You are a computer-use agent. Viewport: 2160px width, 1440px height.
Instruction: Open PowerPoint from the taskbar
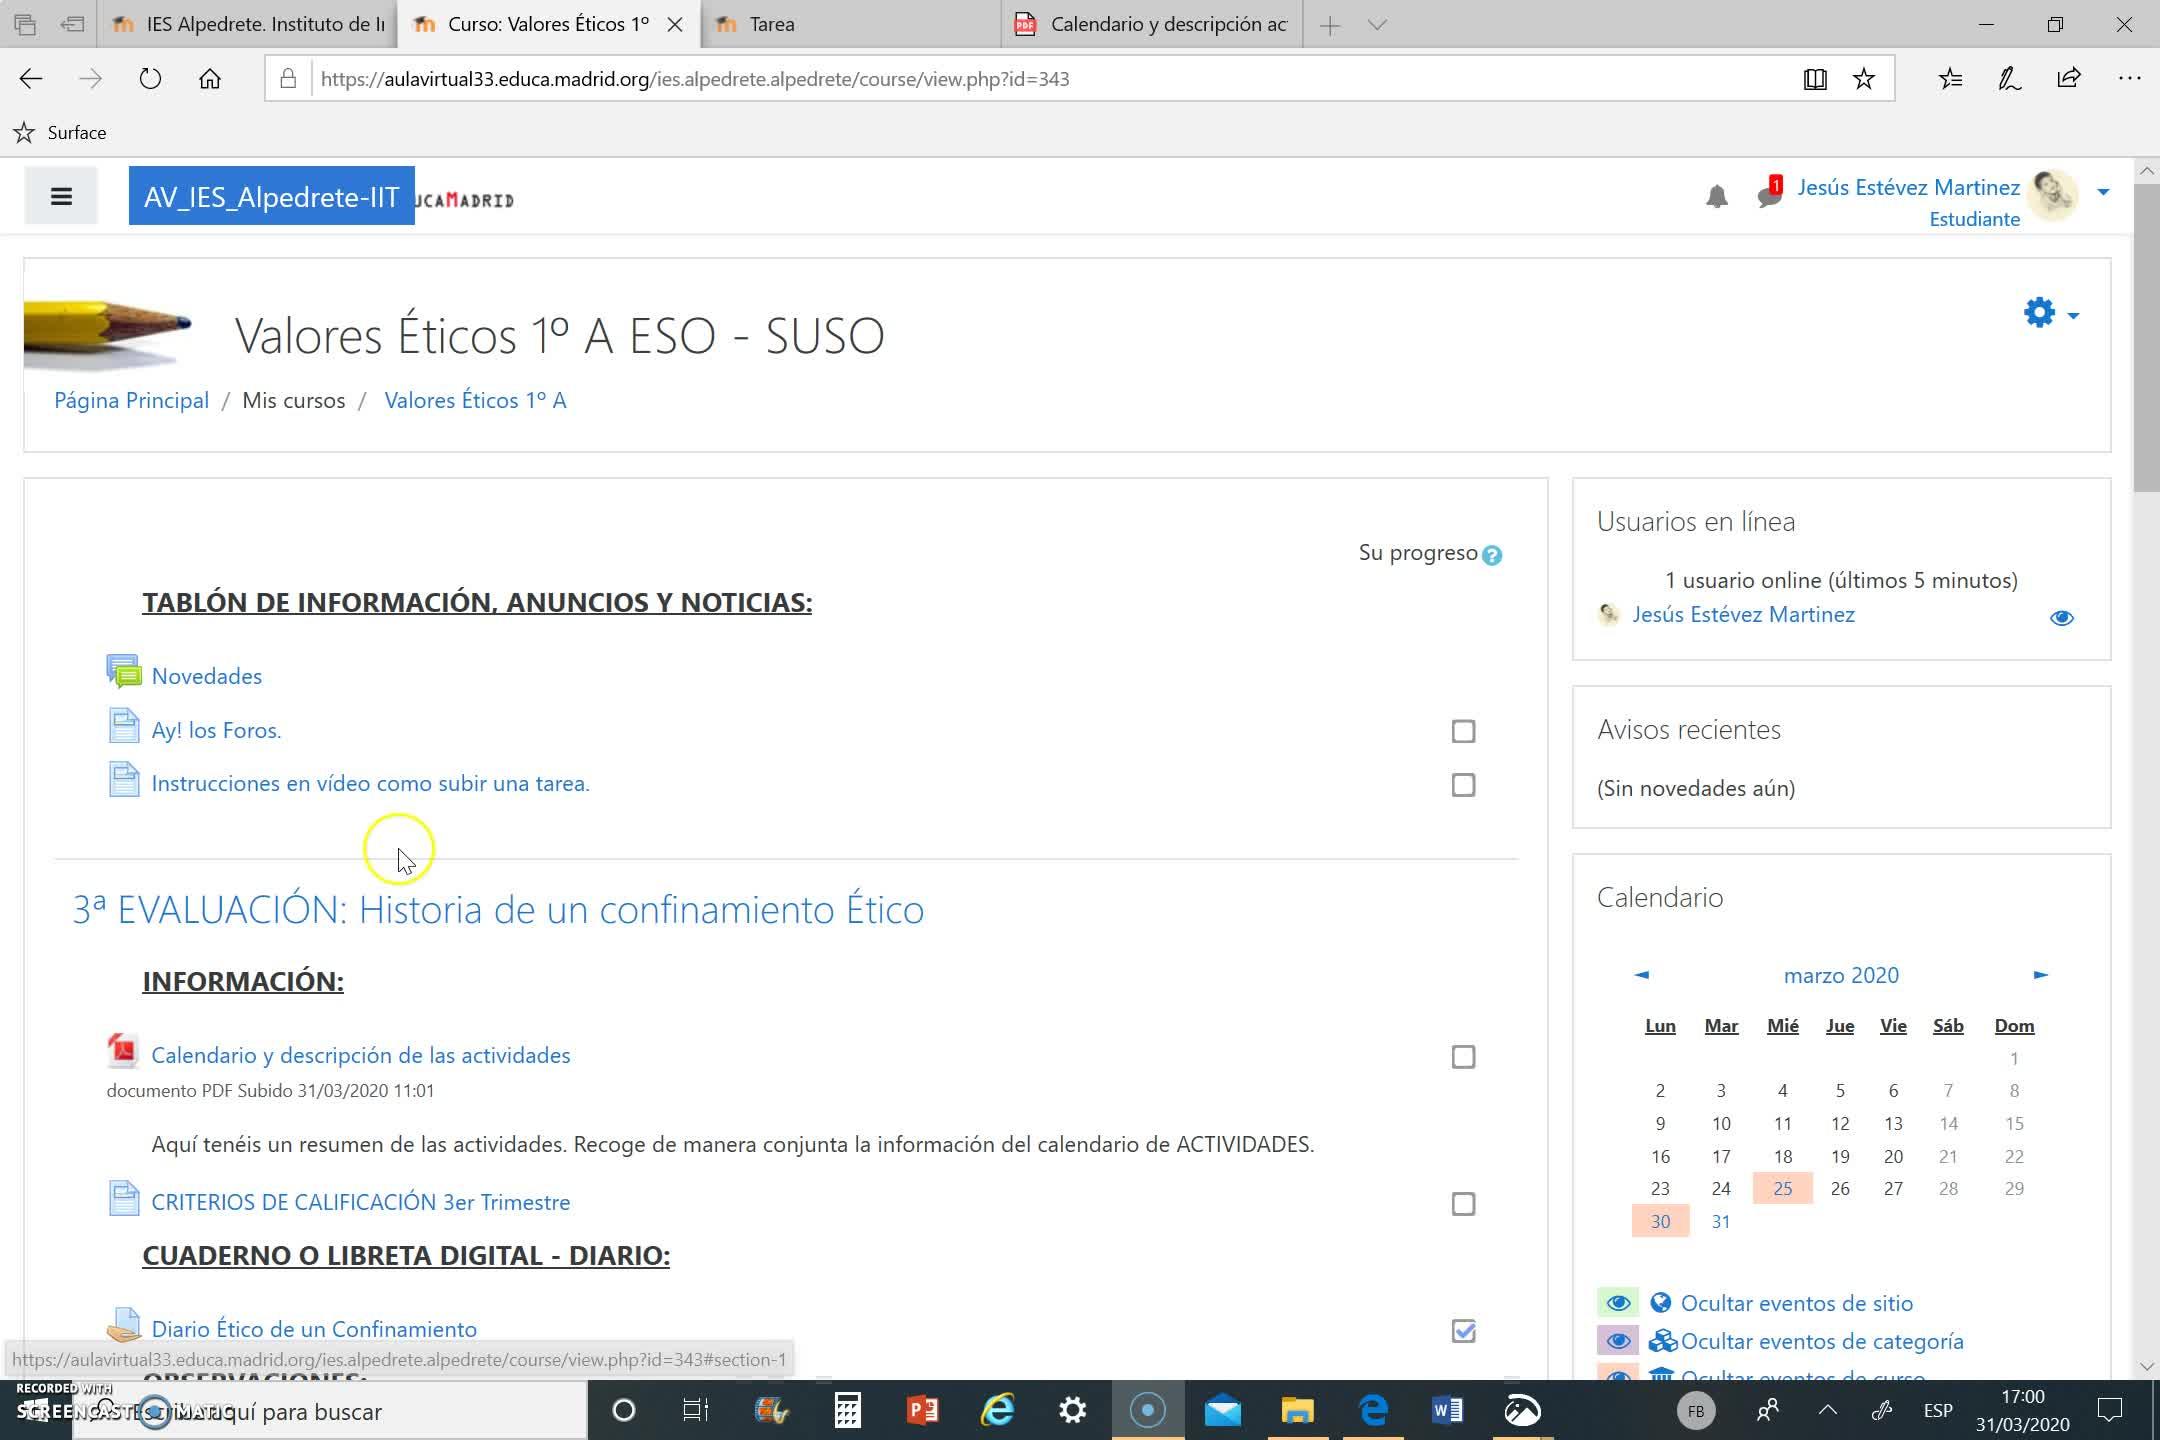(922, 1411)
